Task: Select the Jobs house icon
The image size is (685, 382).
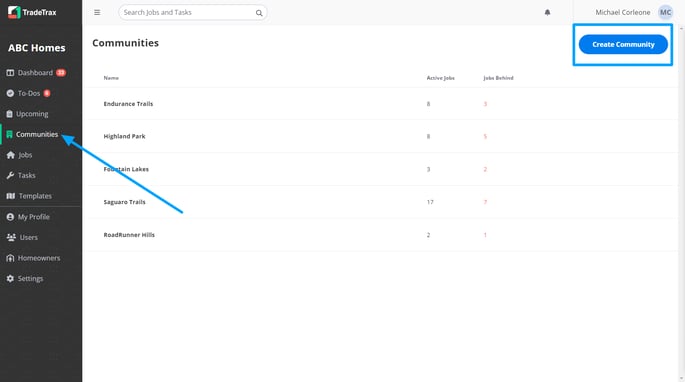Action: [x=10, y=155]
